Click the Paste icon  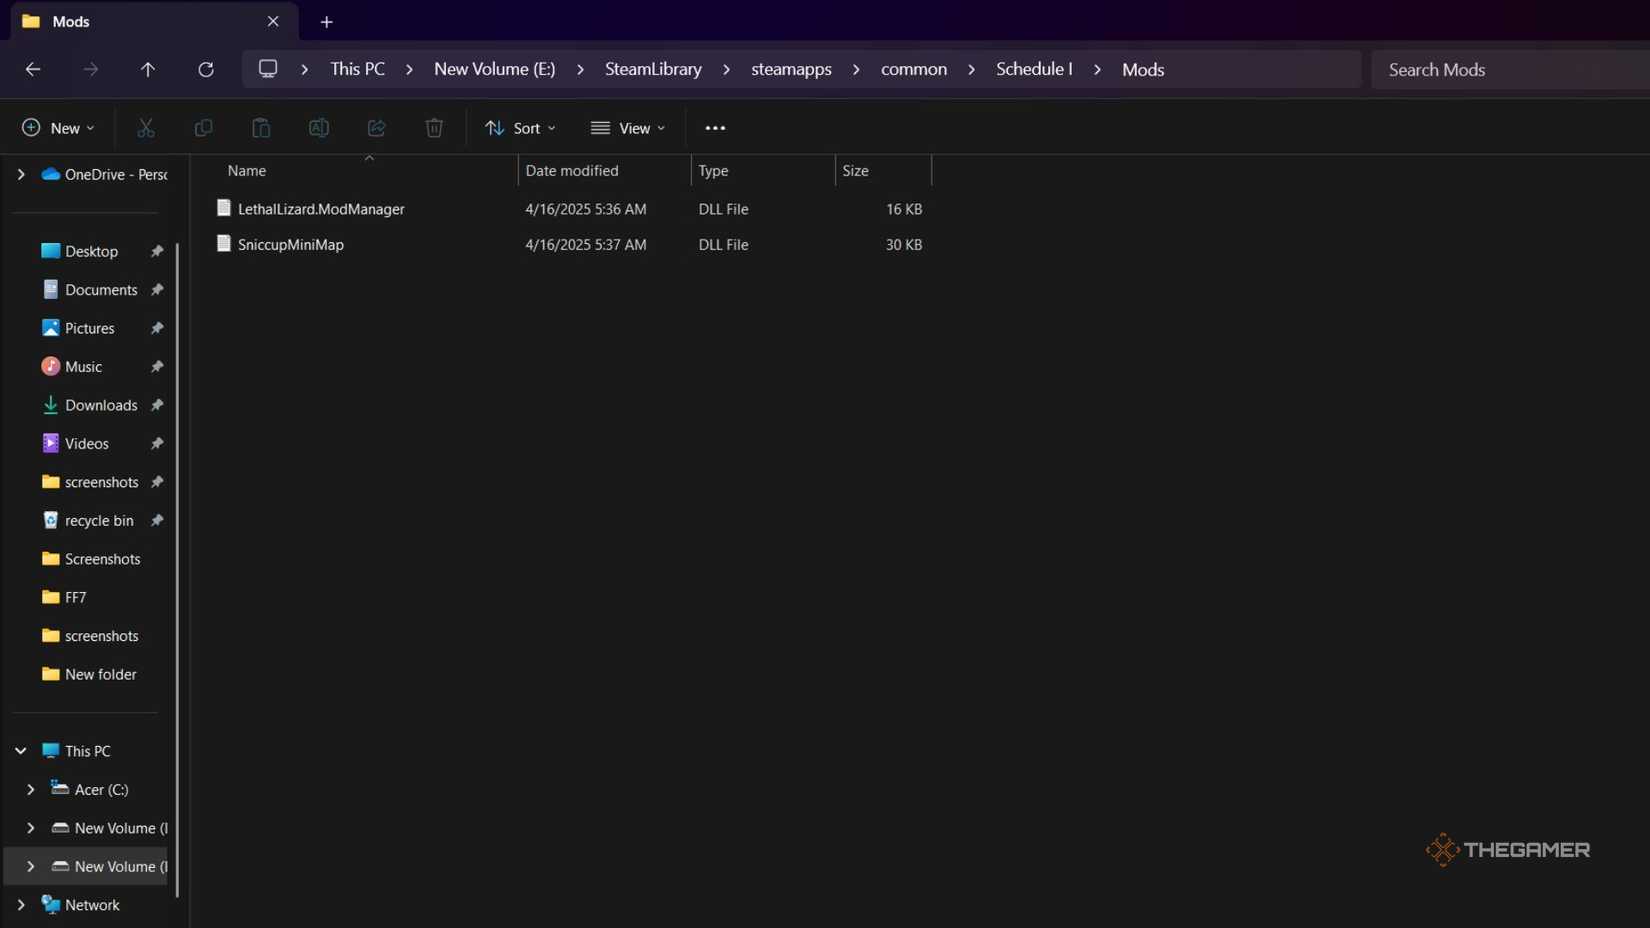260,127
